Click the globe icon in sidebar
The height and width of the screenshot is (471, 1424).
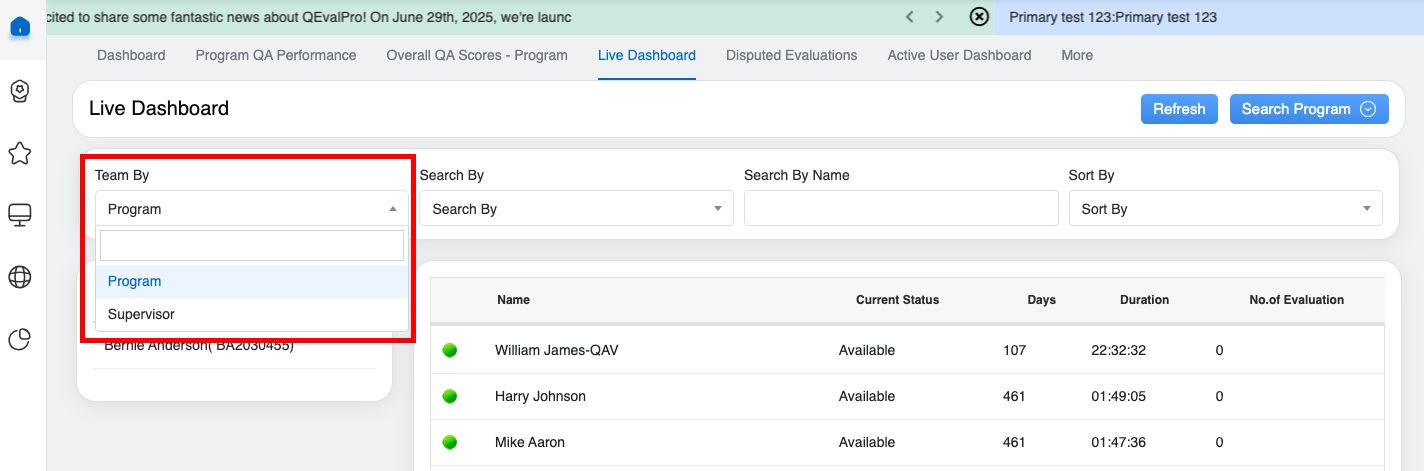20,277
